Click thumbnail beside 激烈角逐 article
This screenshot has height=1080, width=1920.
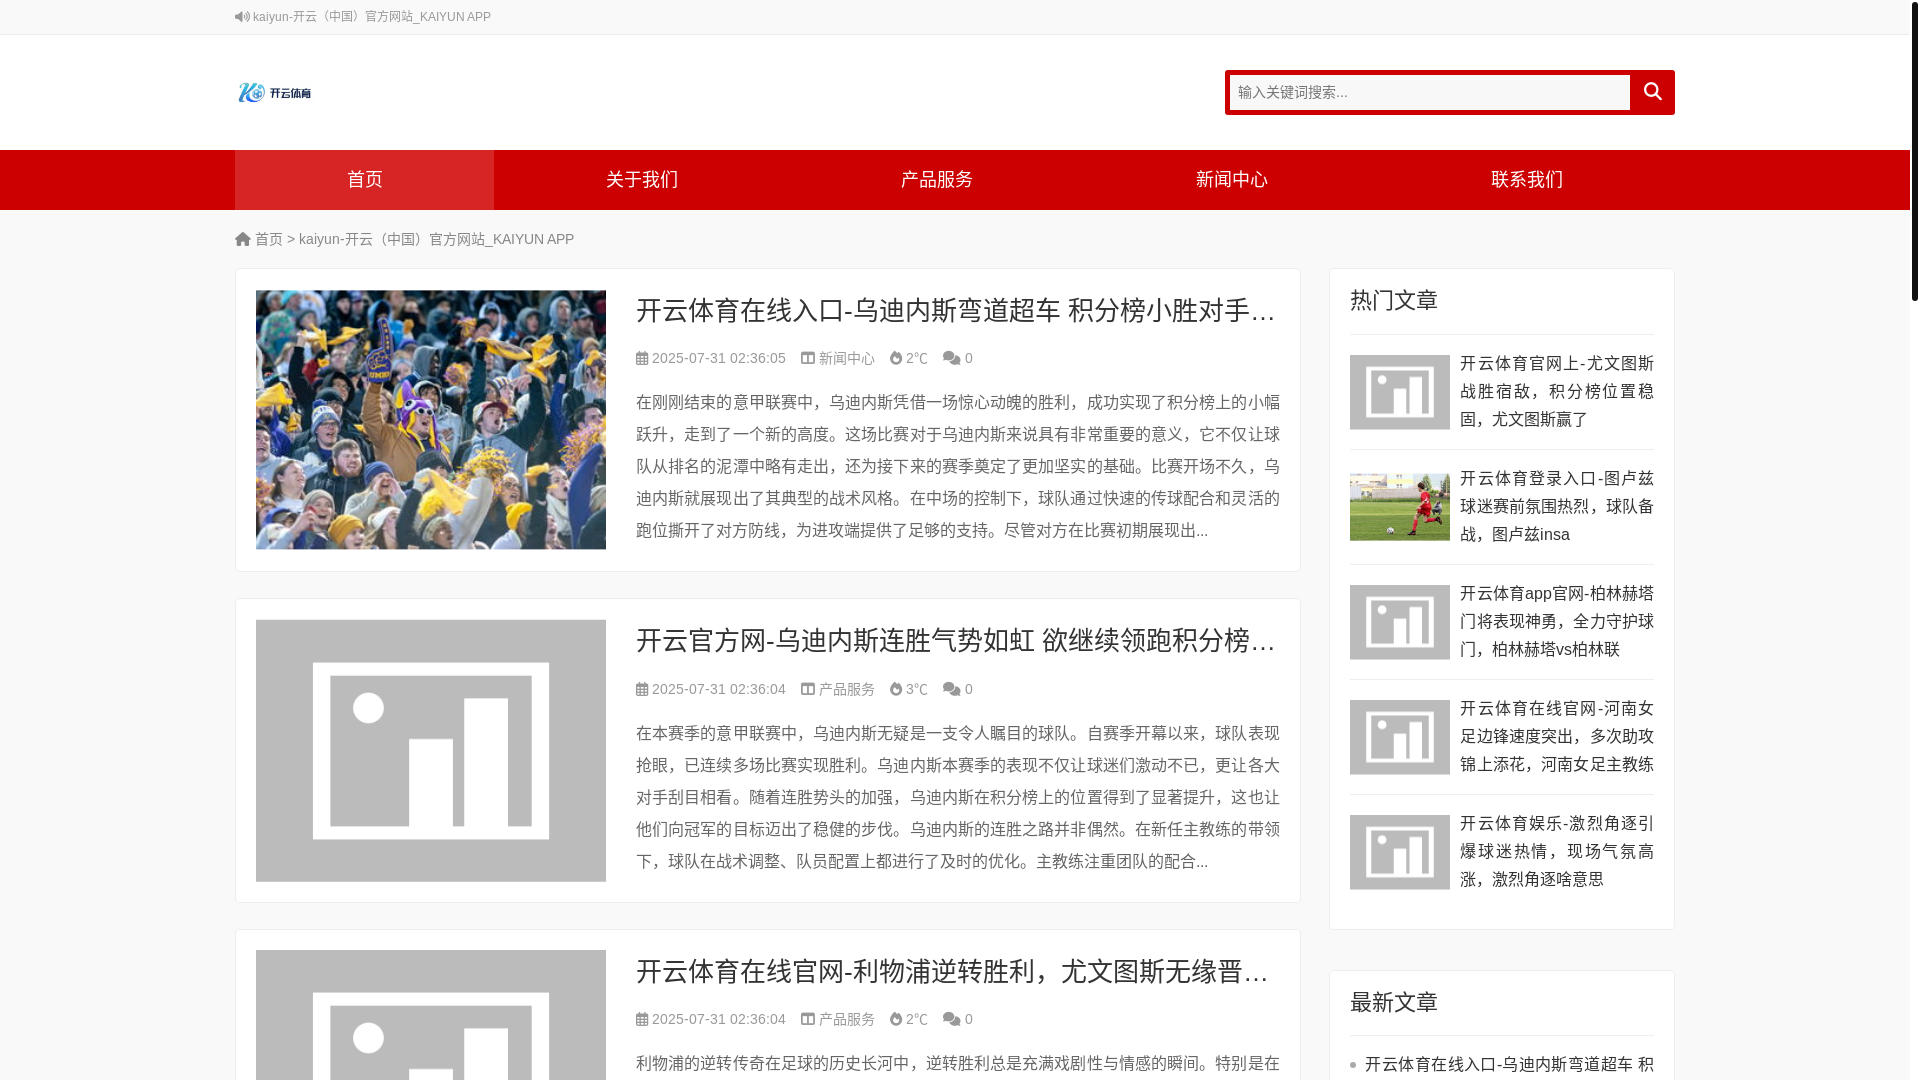coord(1400,852)
